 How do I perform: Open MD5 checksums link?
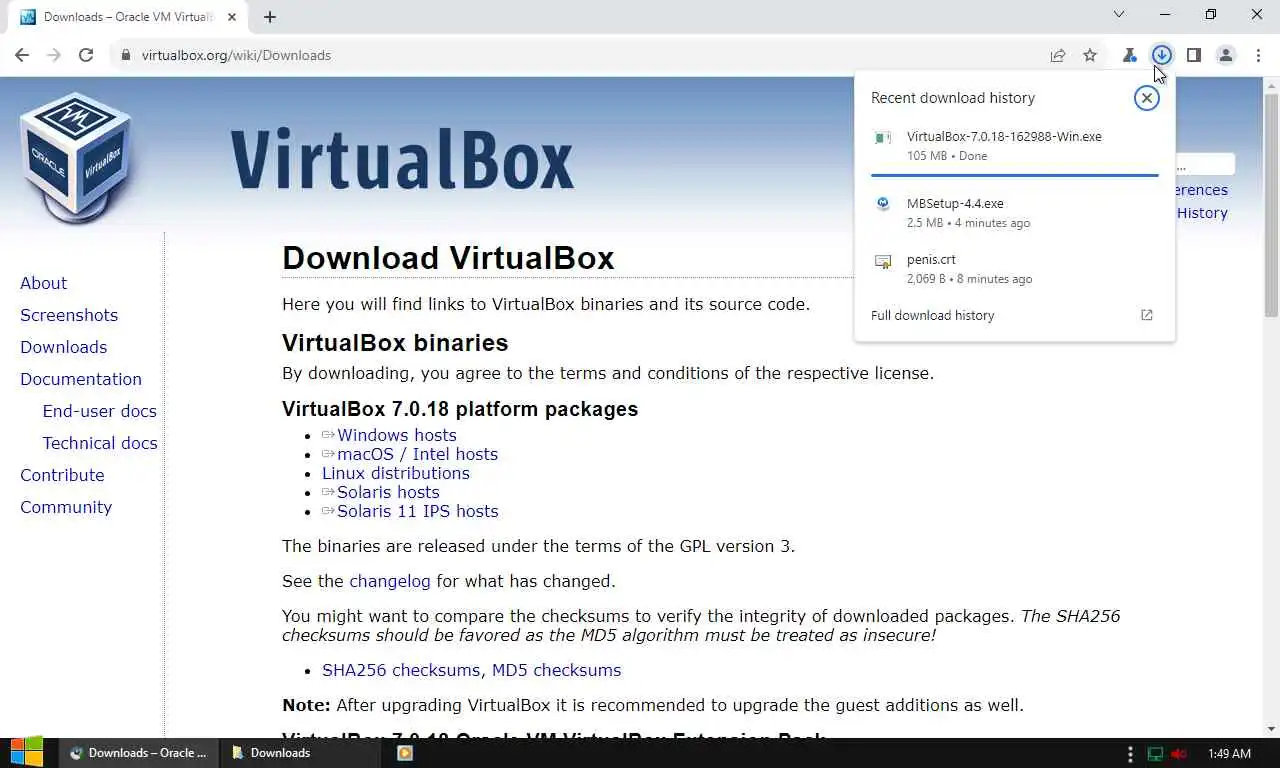tap(556, 670)
